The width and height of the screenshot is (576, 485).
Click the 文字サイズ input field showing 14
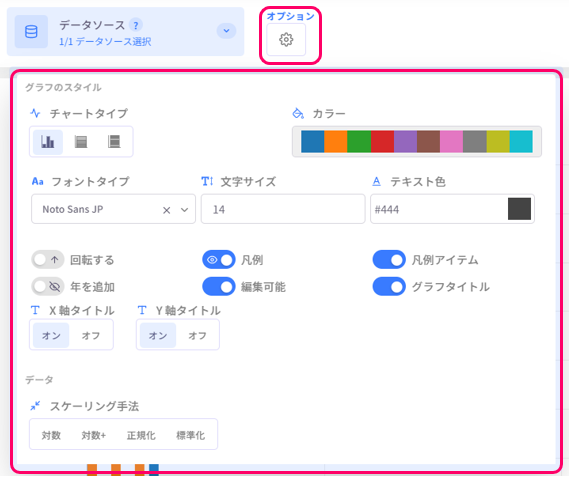pos(283,209)
